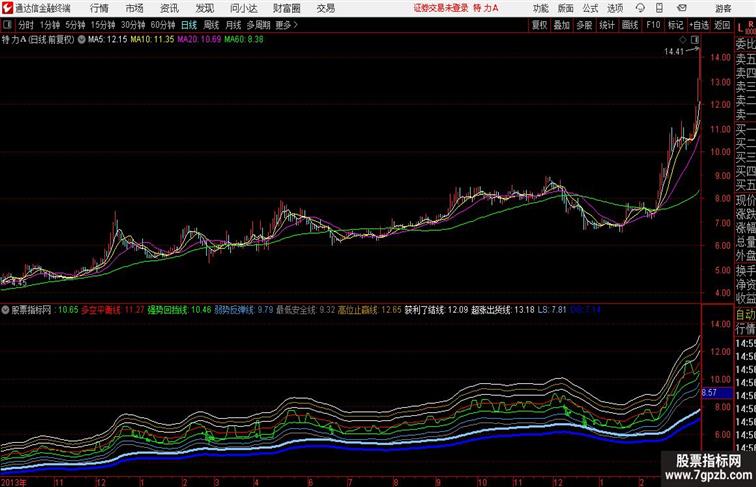
Task: Click the 高位止赢线 indicator label
Action: (357, 310)
